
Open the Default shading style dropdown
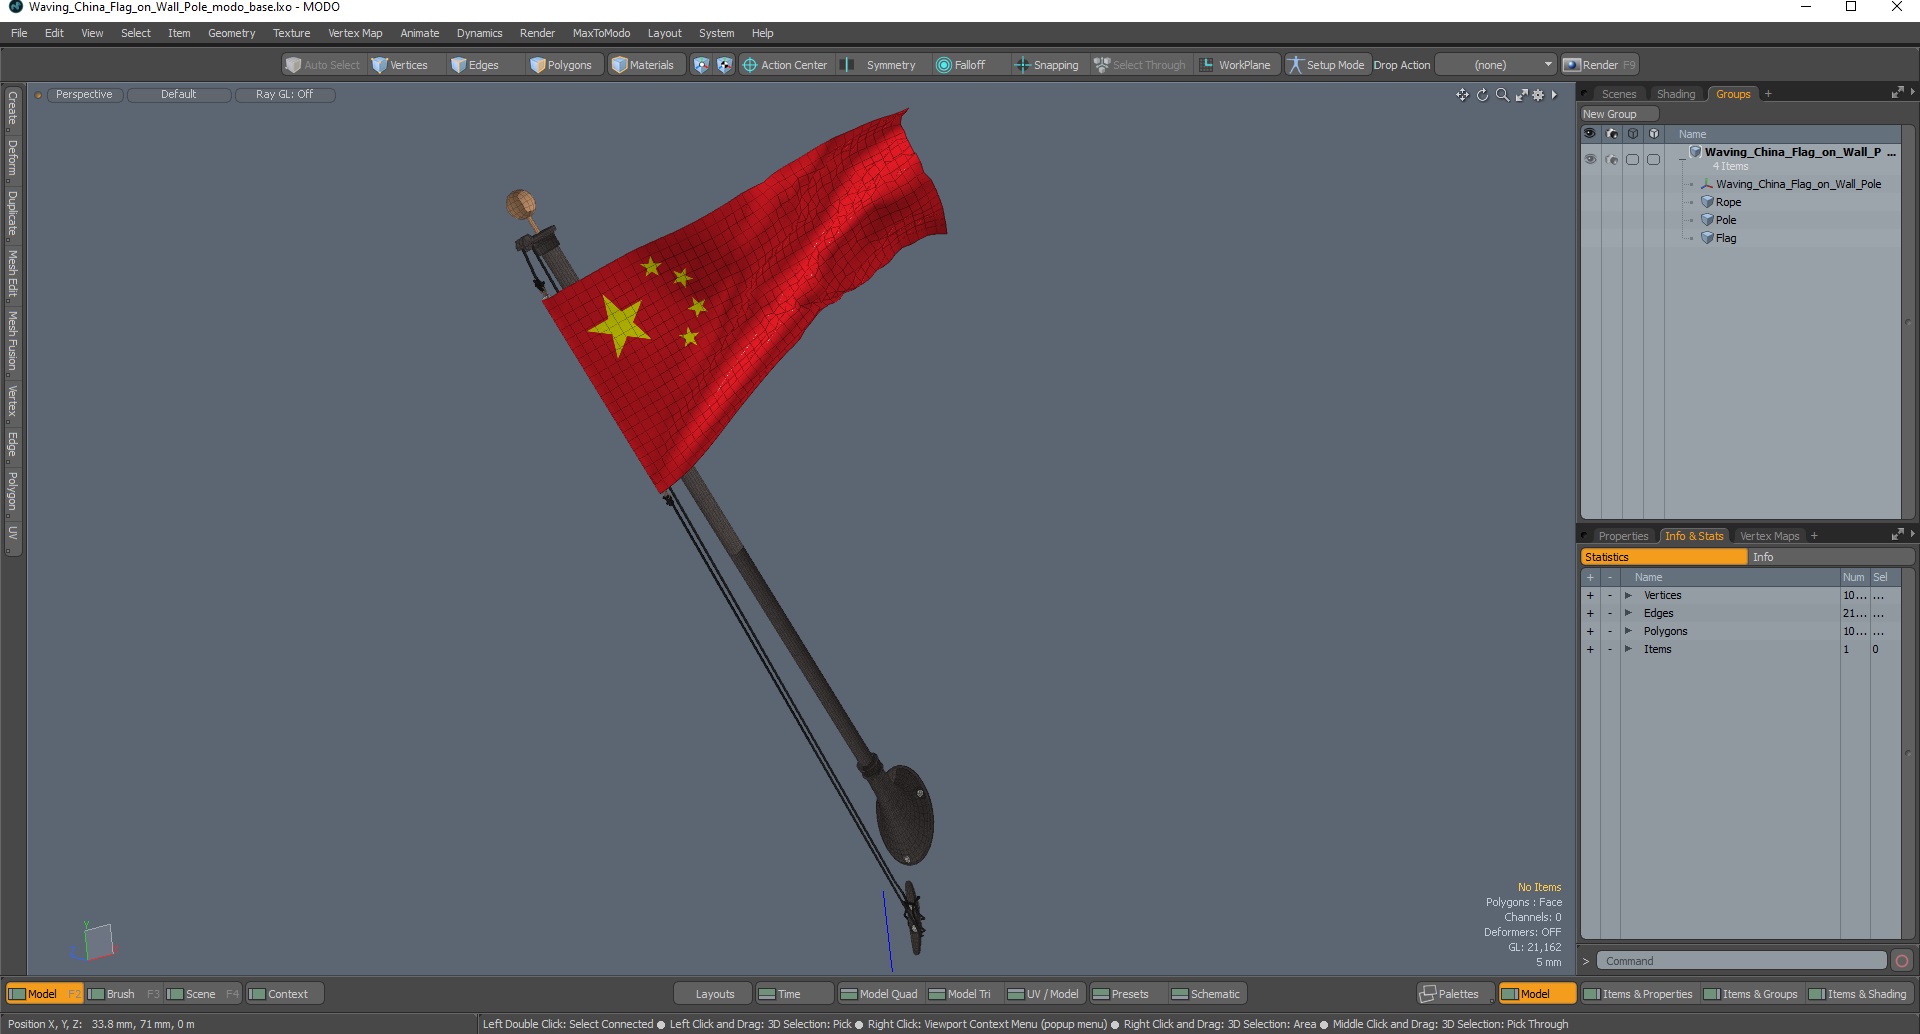click(x=179, y=95)
